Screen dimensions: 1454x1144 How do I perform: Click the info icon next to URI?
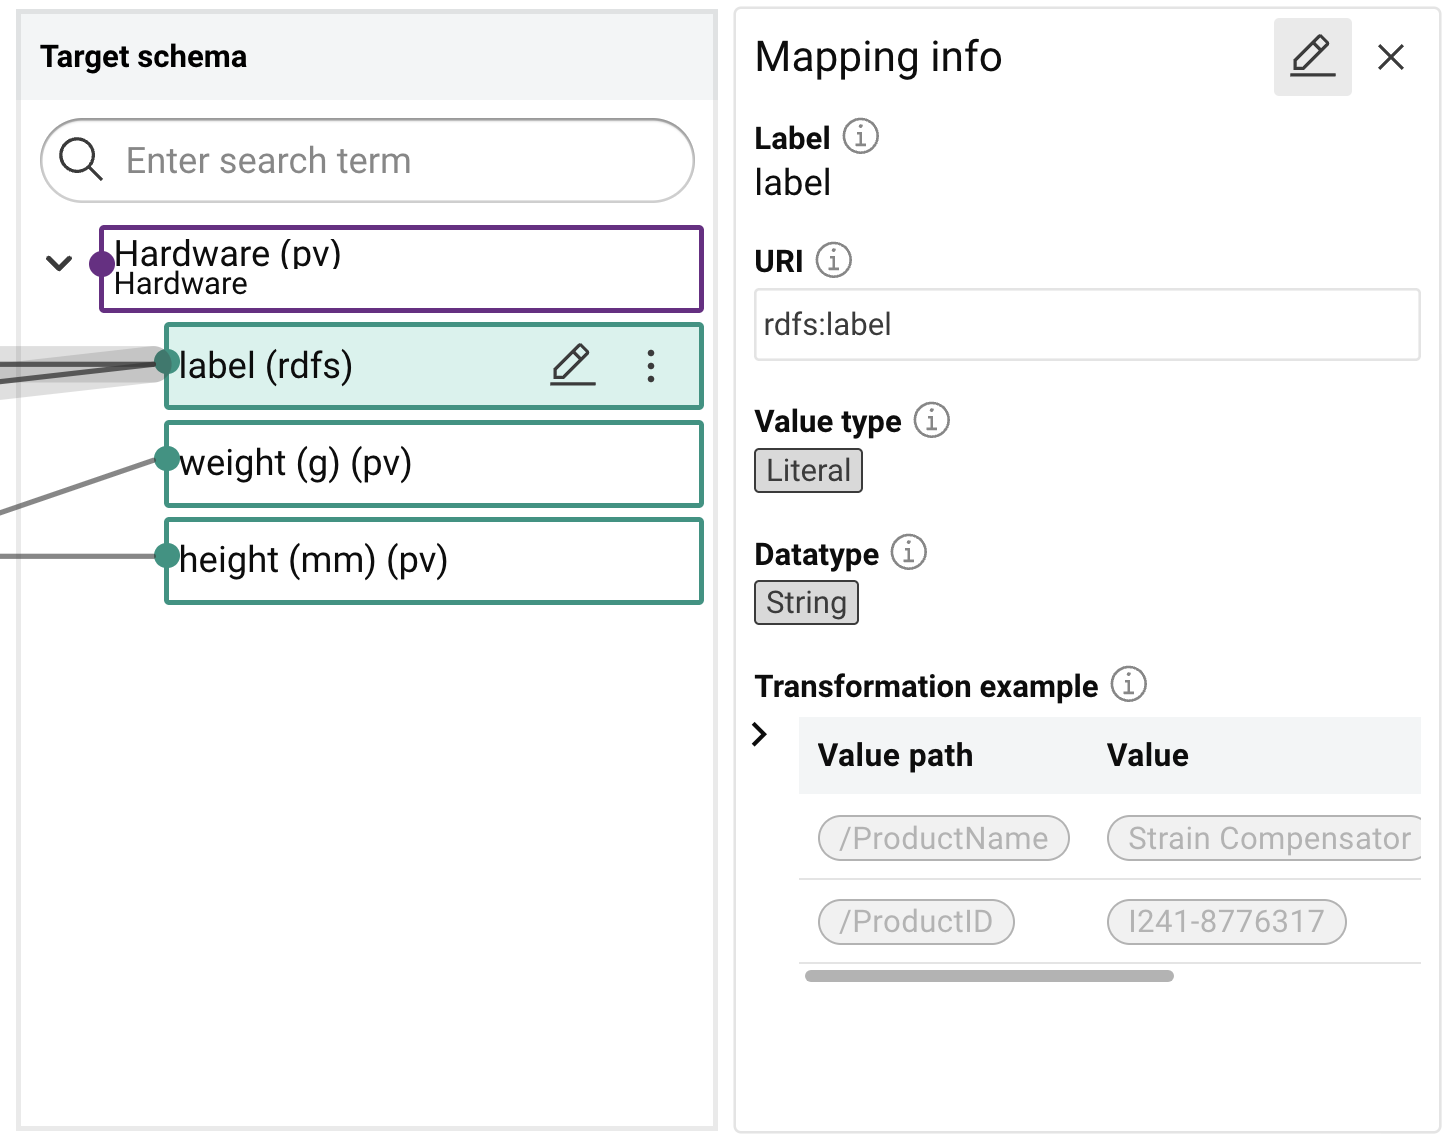pyautogui.click(x=833, y=260)
